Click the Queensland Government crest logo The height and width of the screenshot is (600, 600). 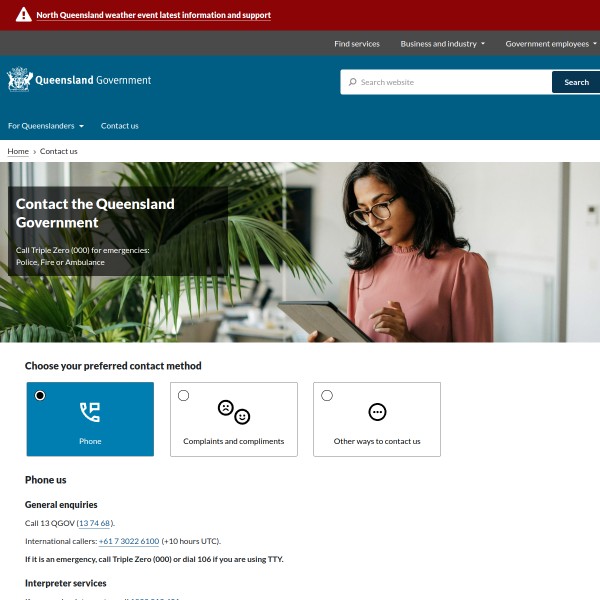point(20,80)
